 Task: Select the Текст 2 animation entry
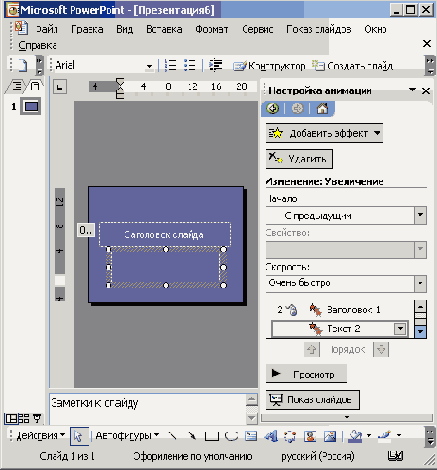point(340,329)
